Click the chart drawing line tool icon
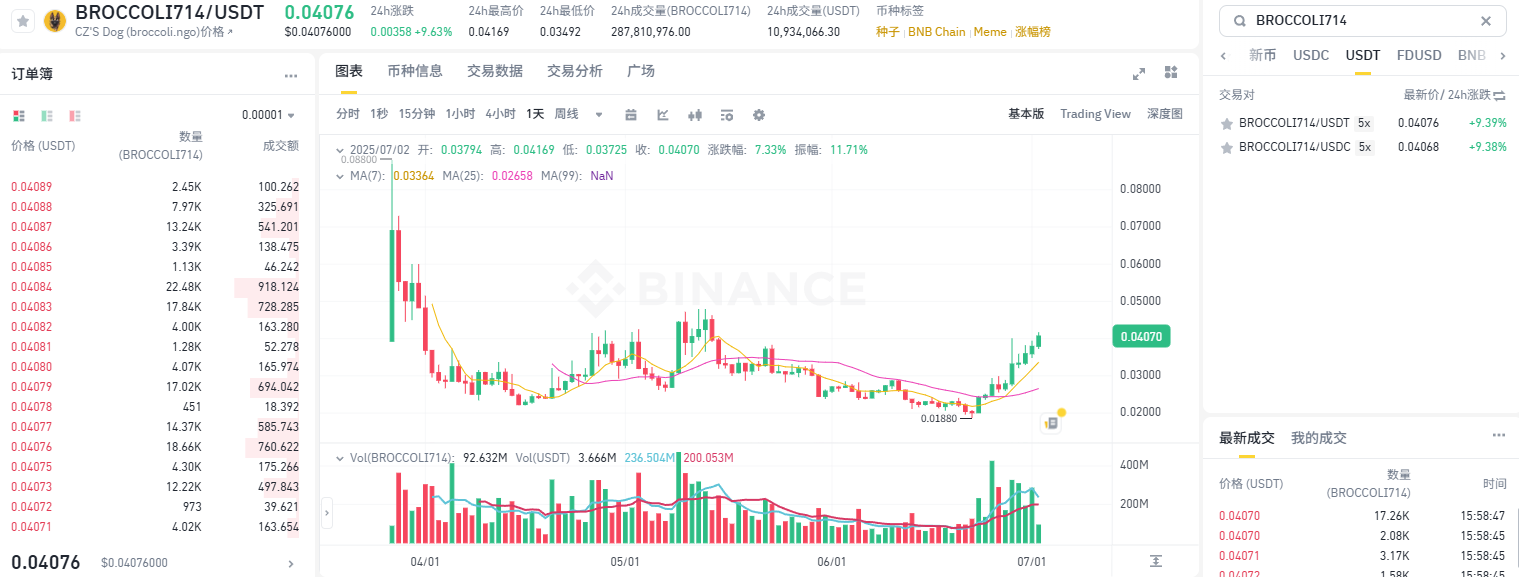Viewport: 1519px width, 577px height. [x=663, y=114]
